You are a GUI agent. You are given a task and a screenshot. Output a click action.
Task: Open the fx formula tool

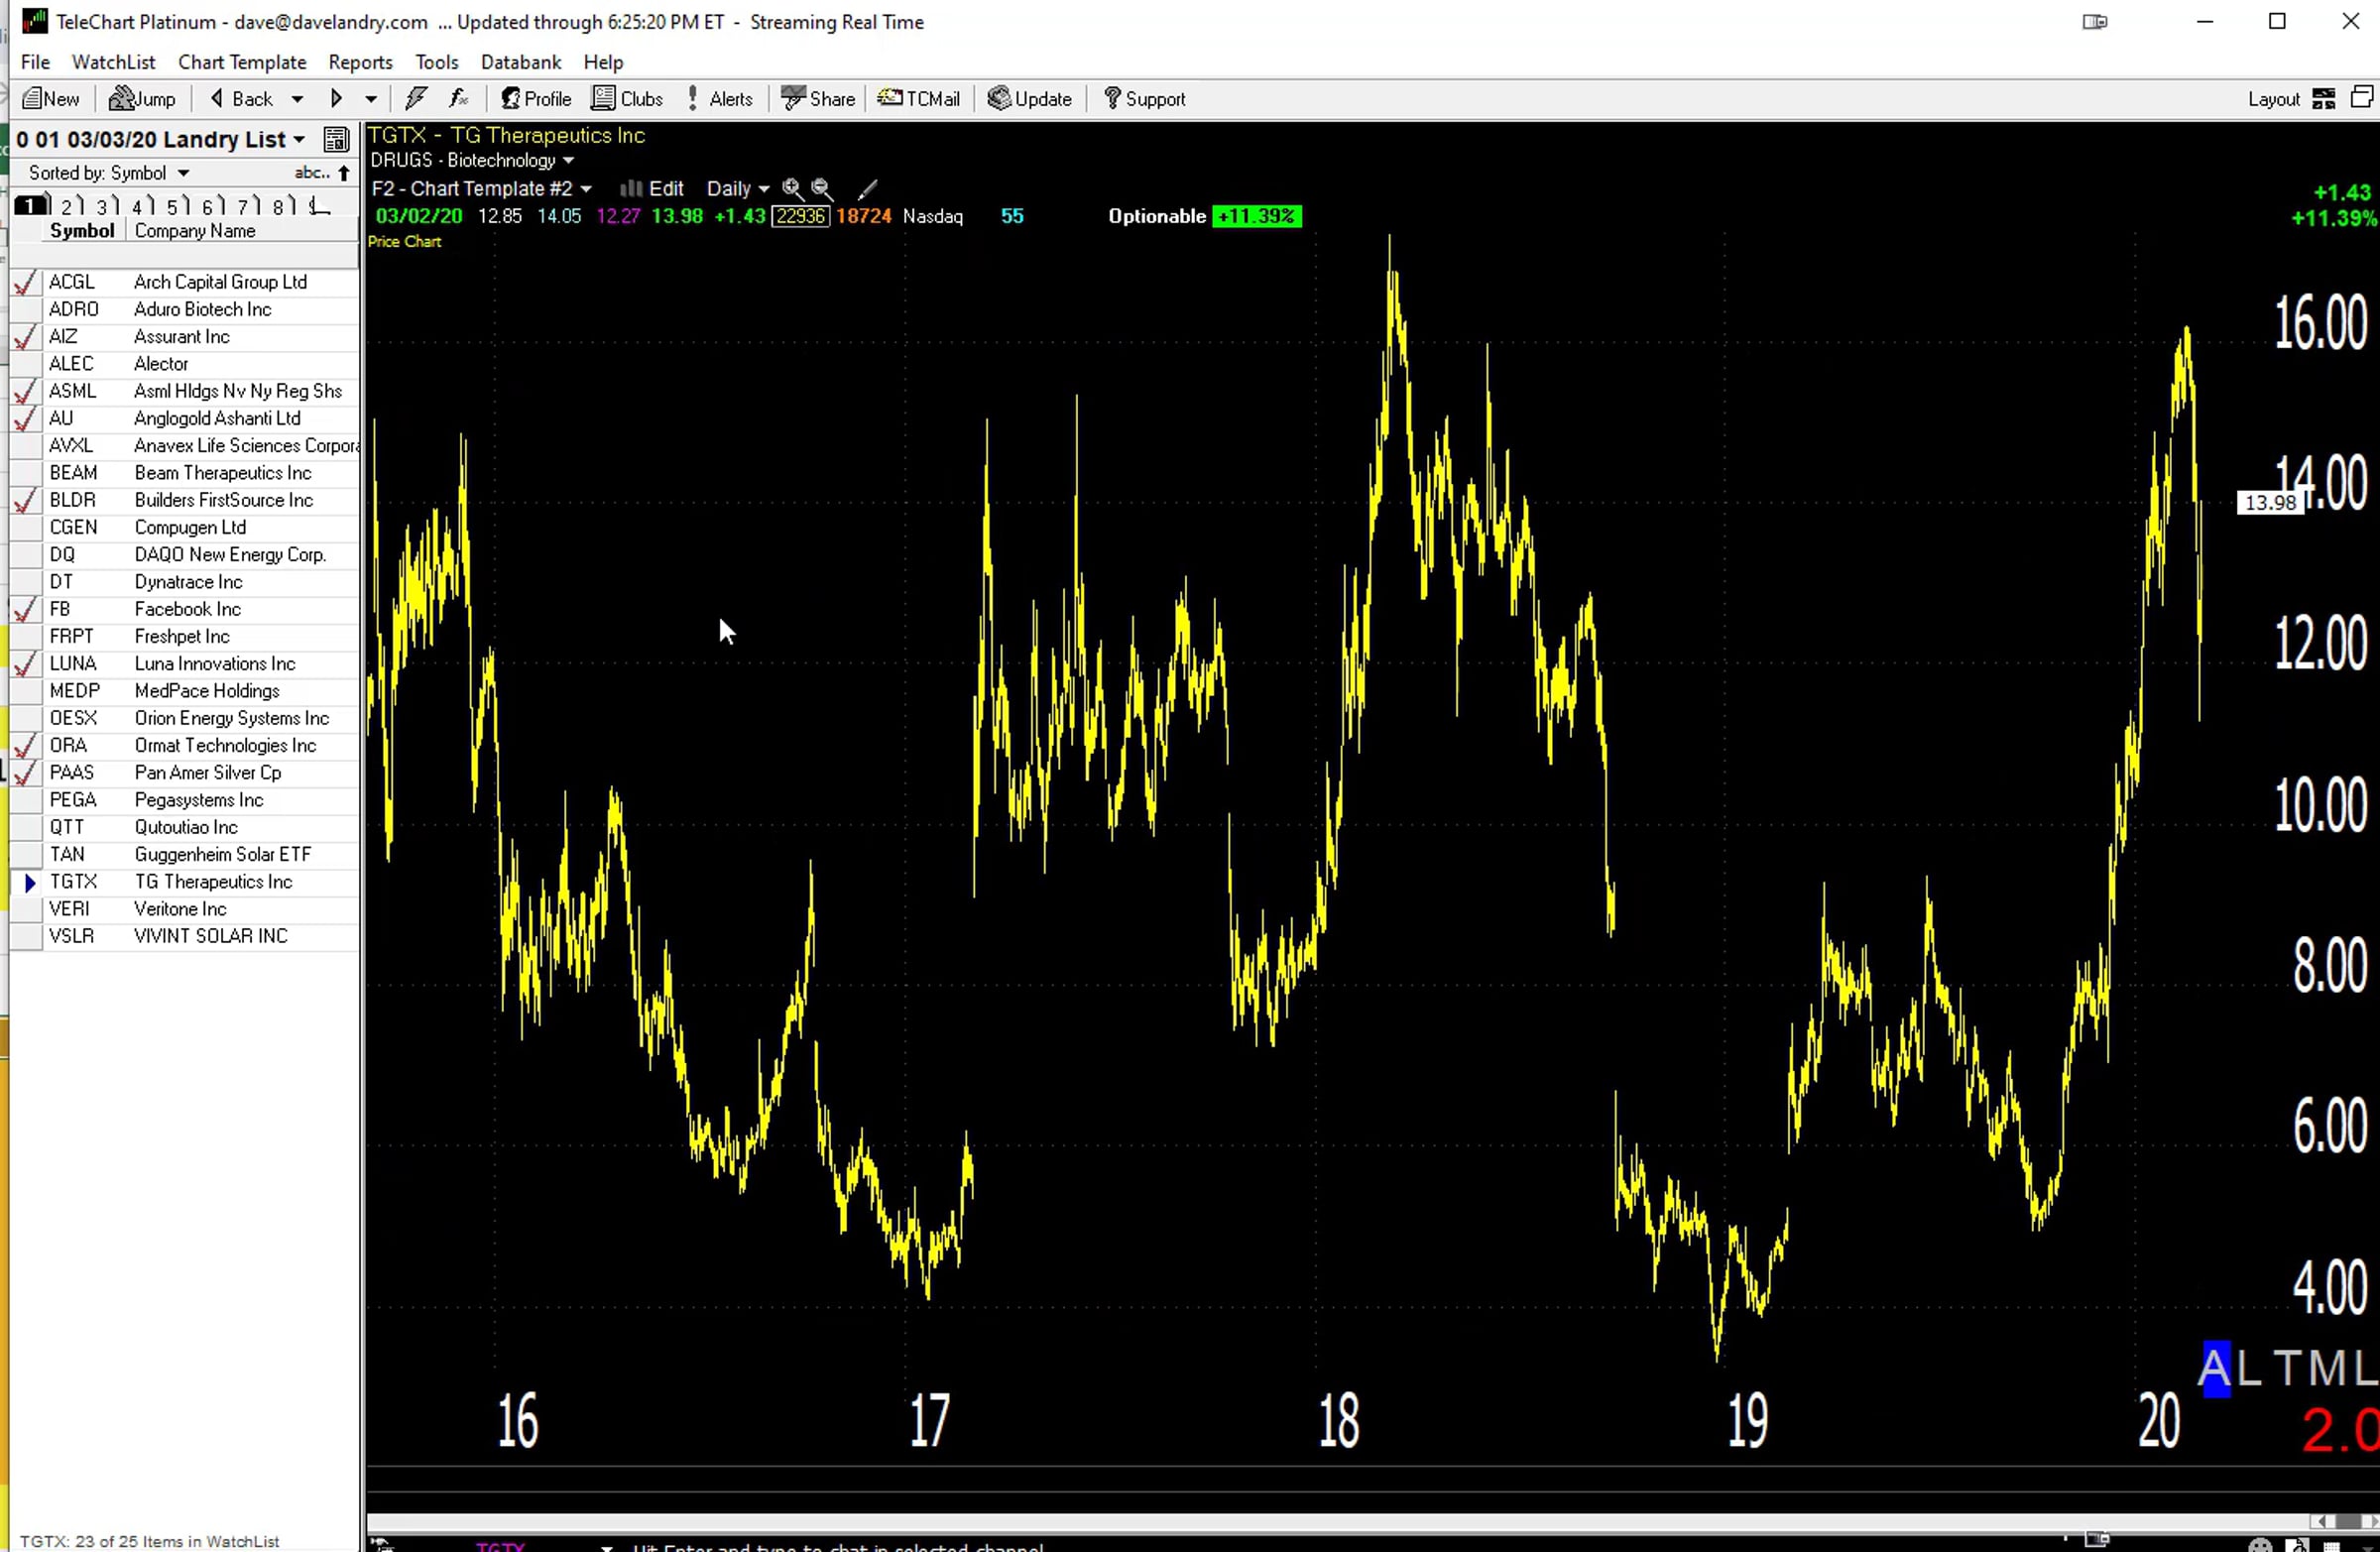[x=459, y=98]
